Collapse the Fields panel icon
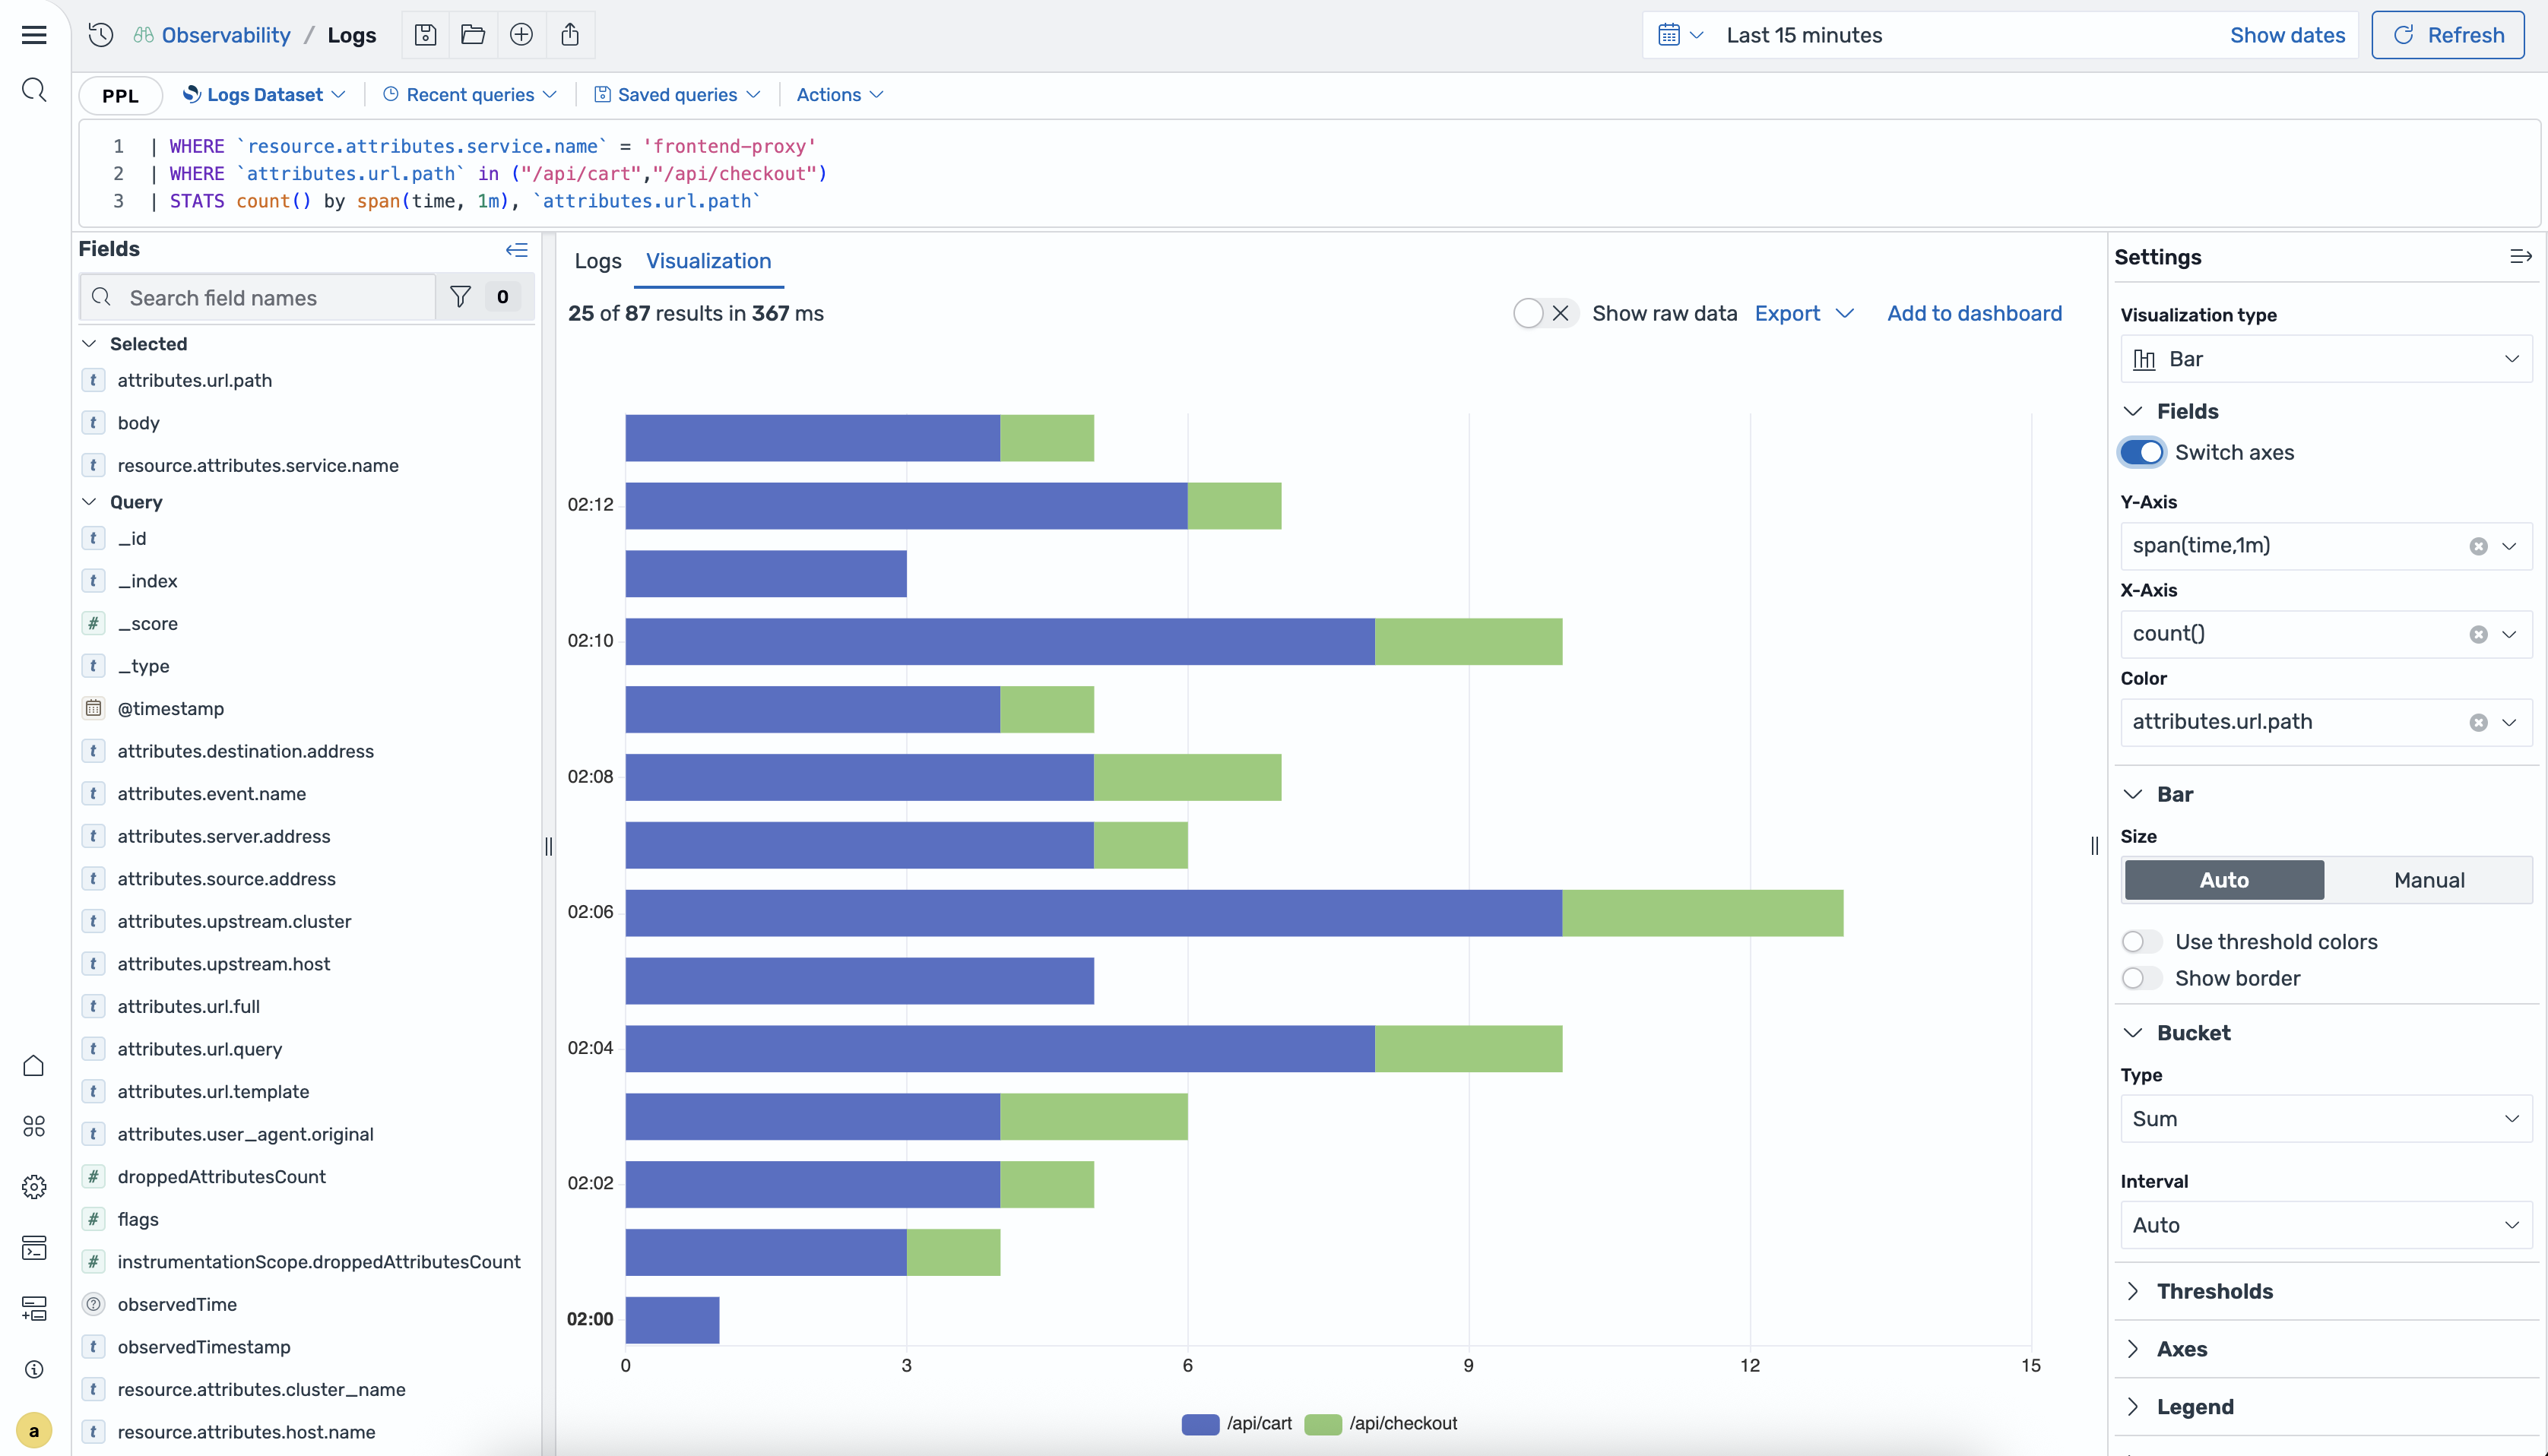Image resolution: width=2548 pixels, height=1456 pixels. point(516,250)
